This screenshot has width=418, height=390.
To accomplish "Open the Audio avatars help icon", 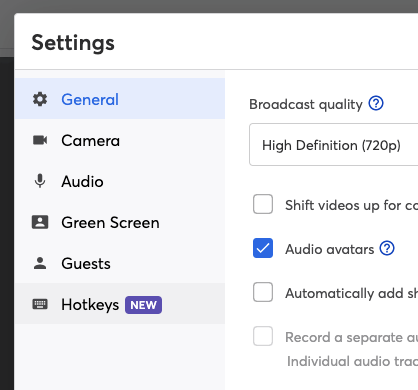I will click(387, 248).
